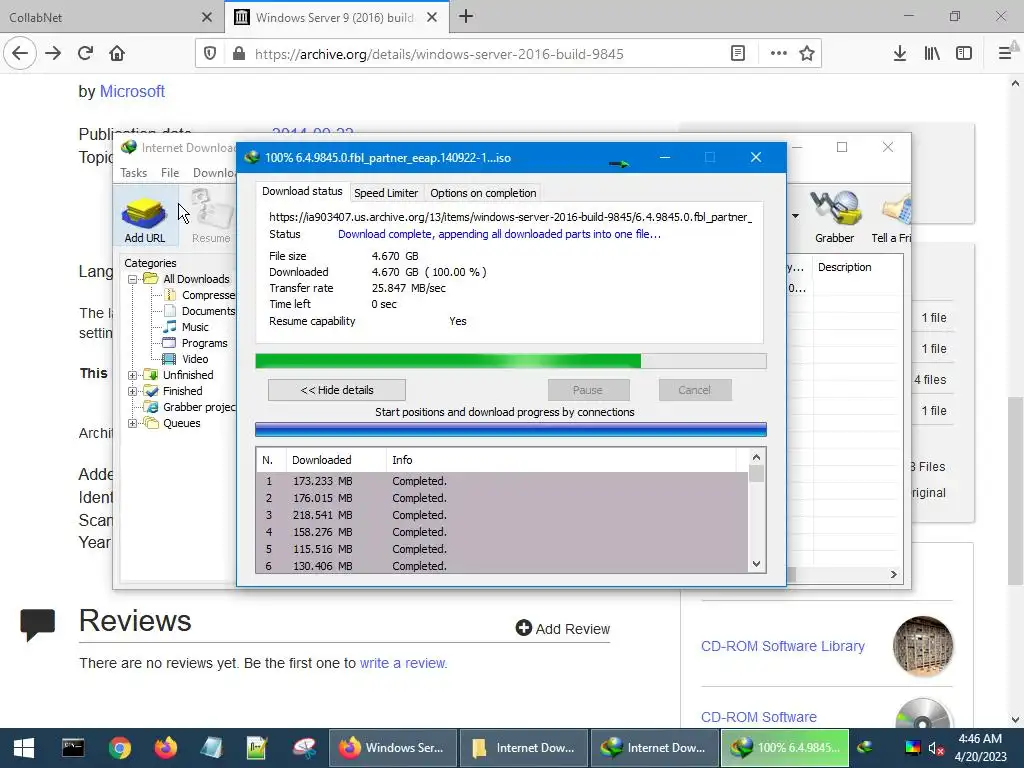Select the Compressed category folder icon
1024x768 pixels.
pos(170,295)
